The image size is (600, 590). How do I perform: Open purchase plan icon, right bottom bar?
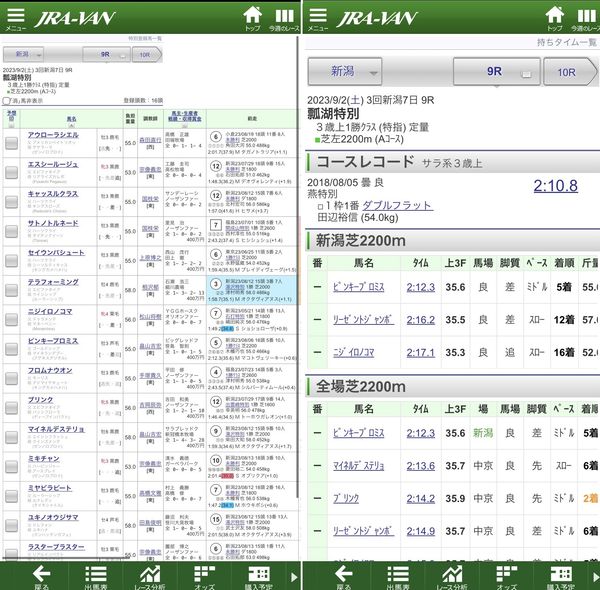click(x=561, y=577)
